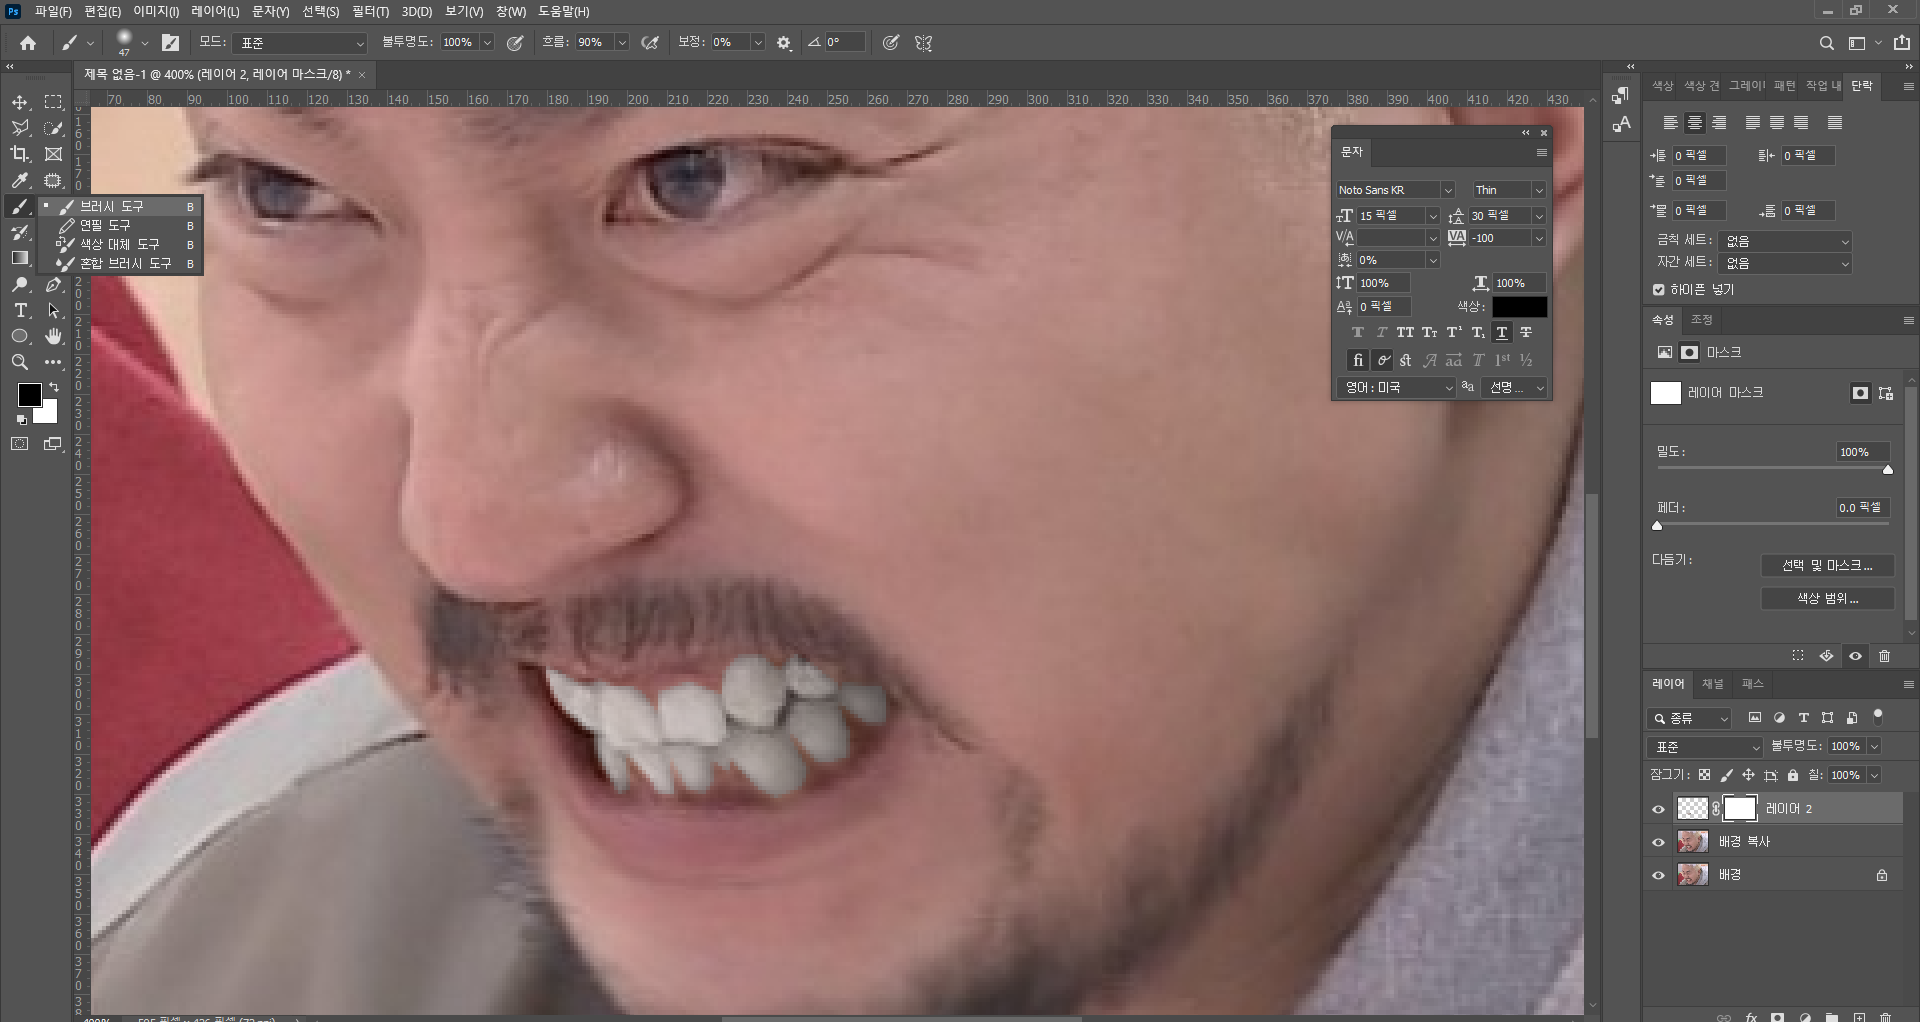Open 이미지(I) menu
1920x1022 pixels.
(x=156, y=11)
